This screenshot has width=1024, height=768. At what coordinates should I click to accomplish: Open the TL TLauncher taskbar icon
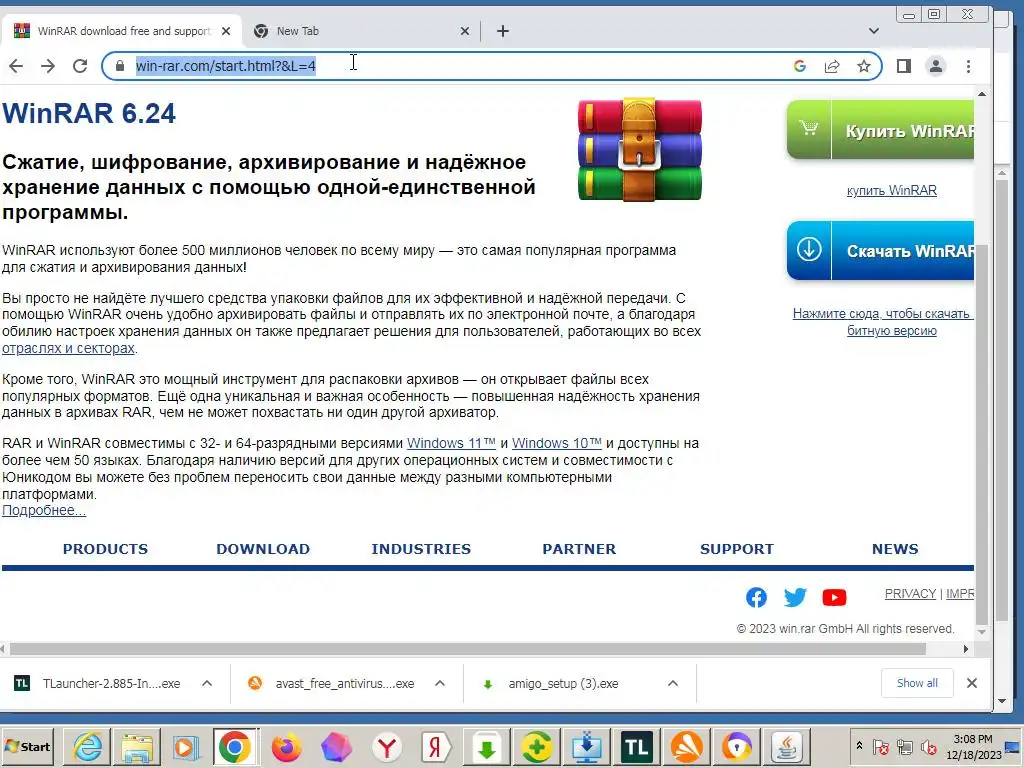pos(637,746)
